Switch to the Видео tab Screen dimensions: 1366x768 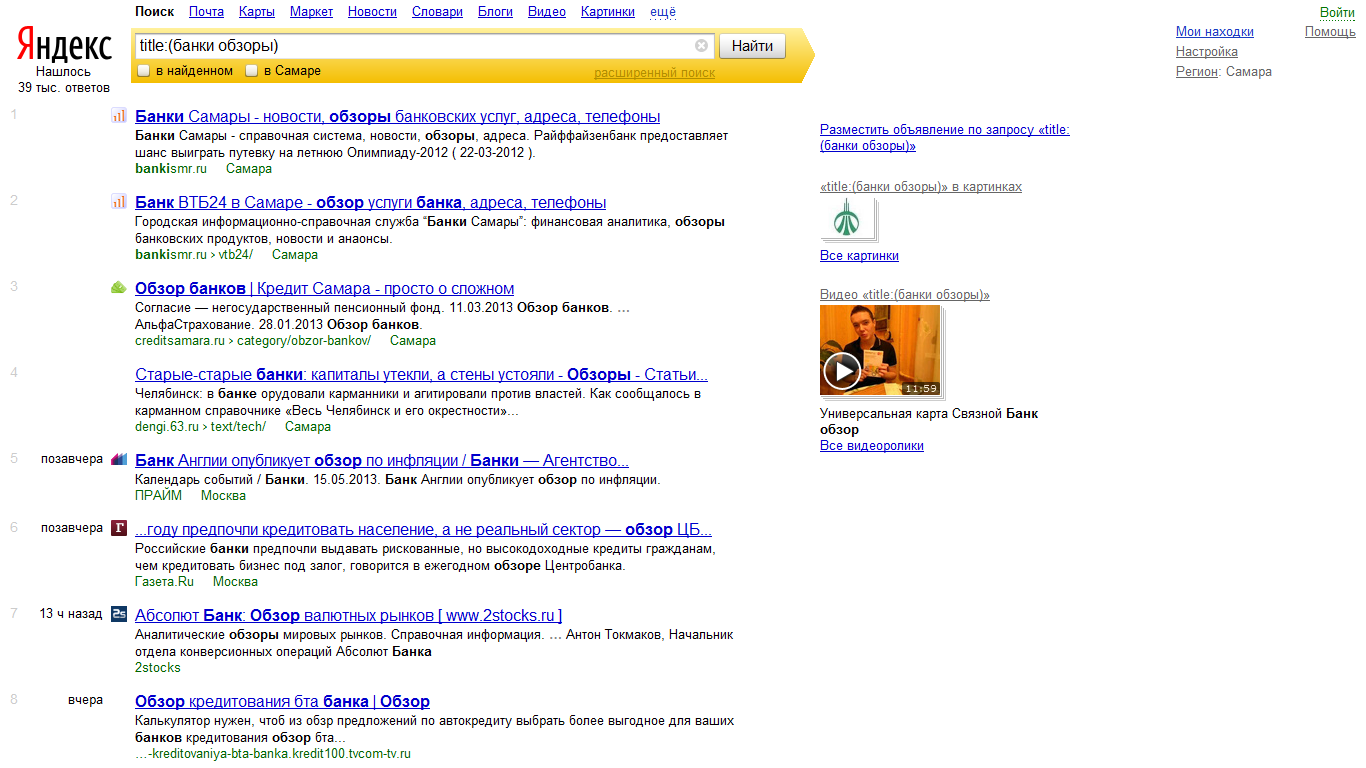pyautogui.click(x=547, y=12)
